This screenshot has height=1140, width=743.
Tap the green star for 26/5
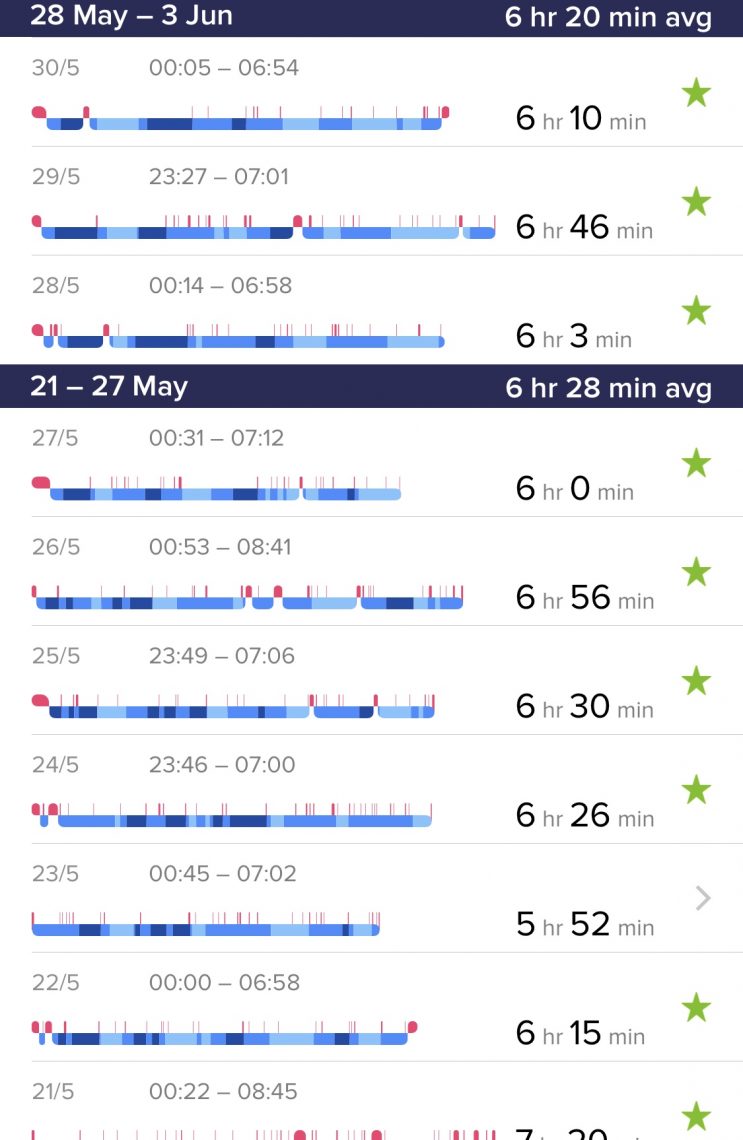click(696, 572)
